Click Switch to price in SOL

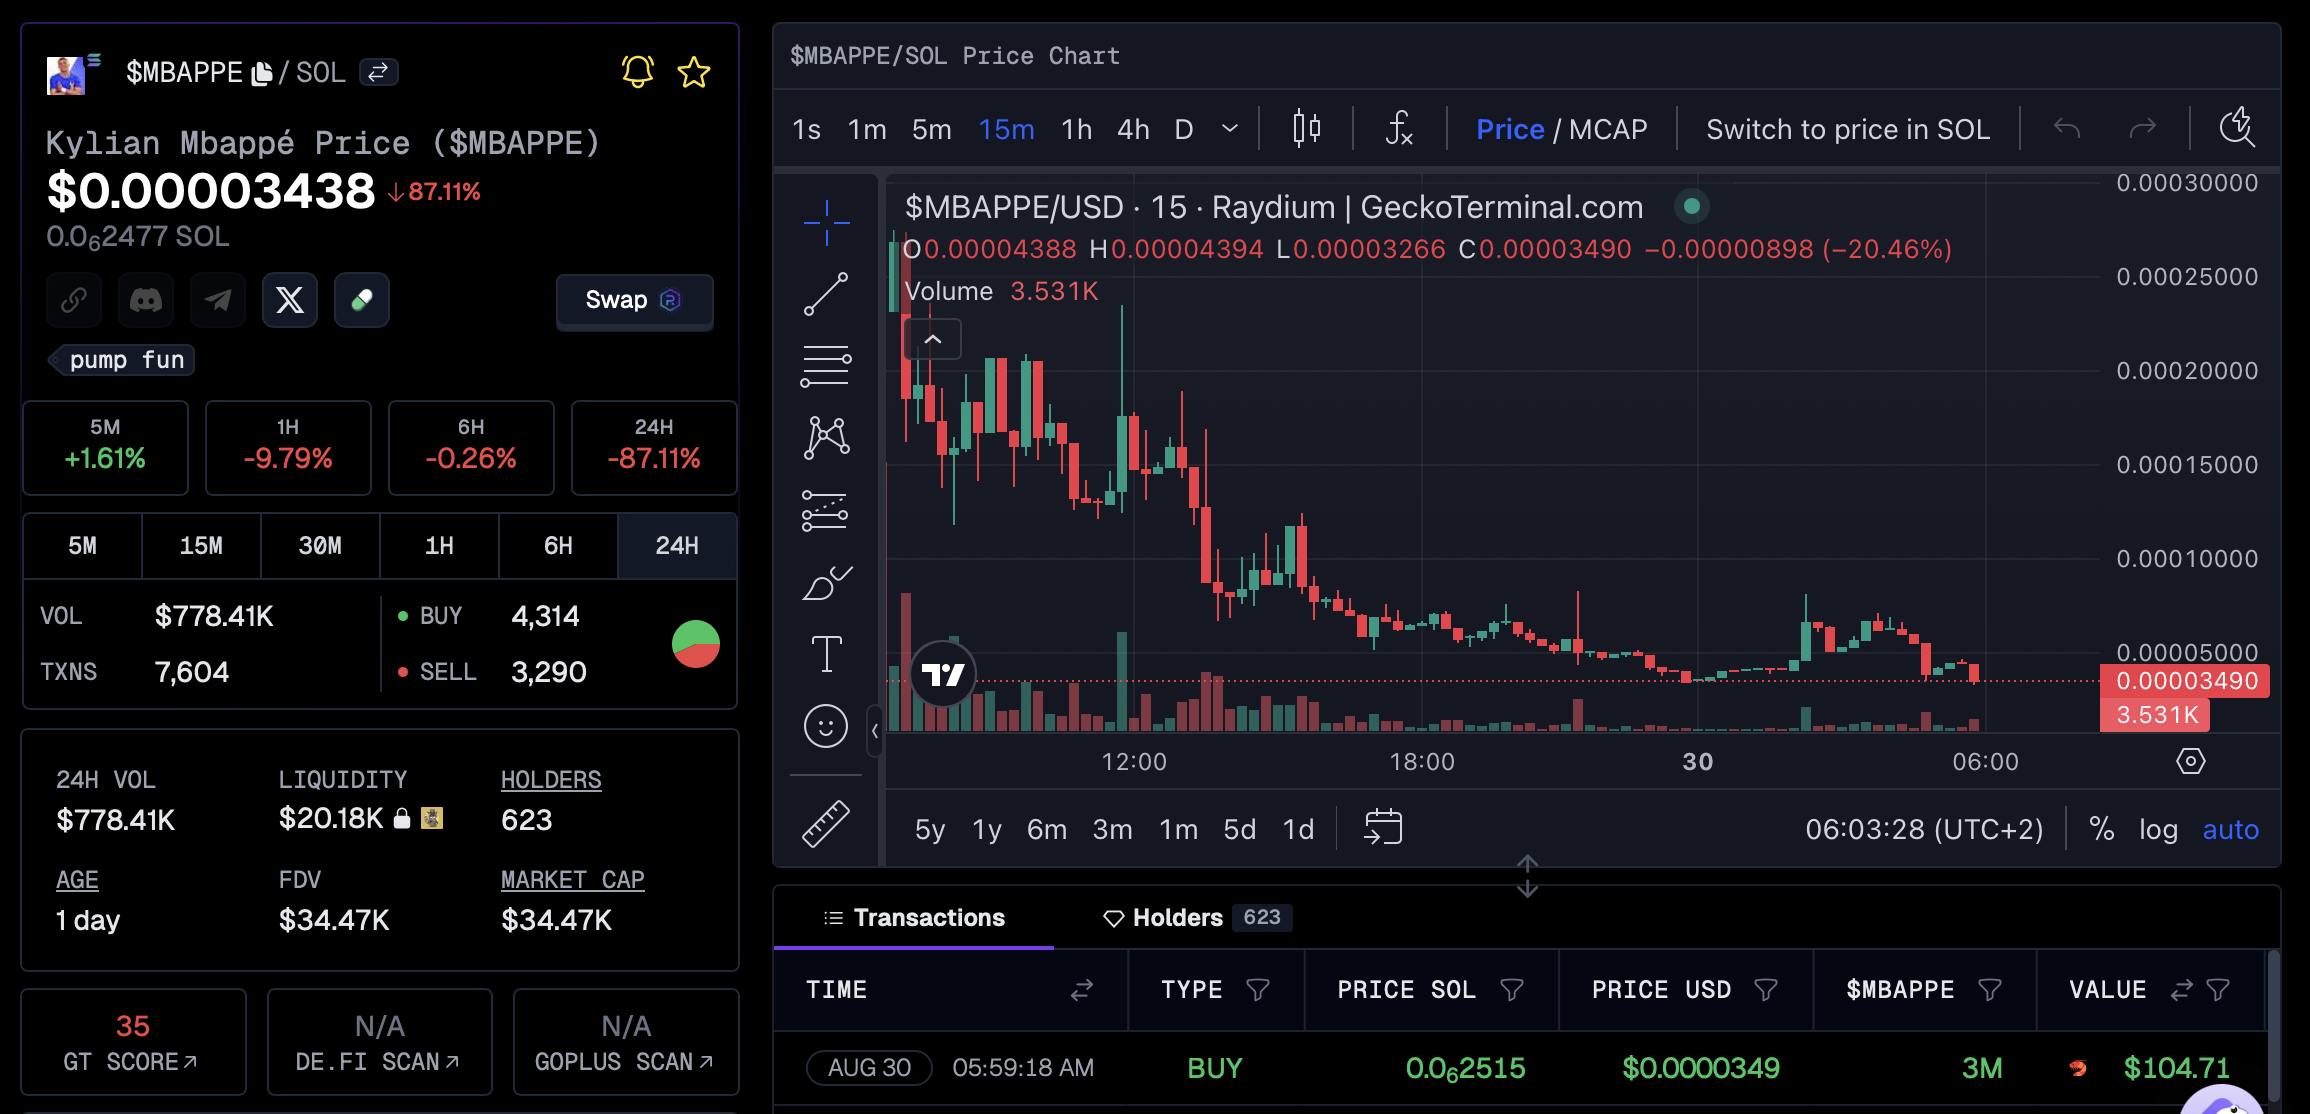coord(1847,129)
